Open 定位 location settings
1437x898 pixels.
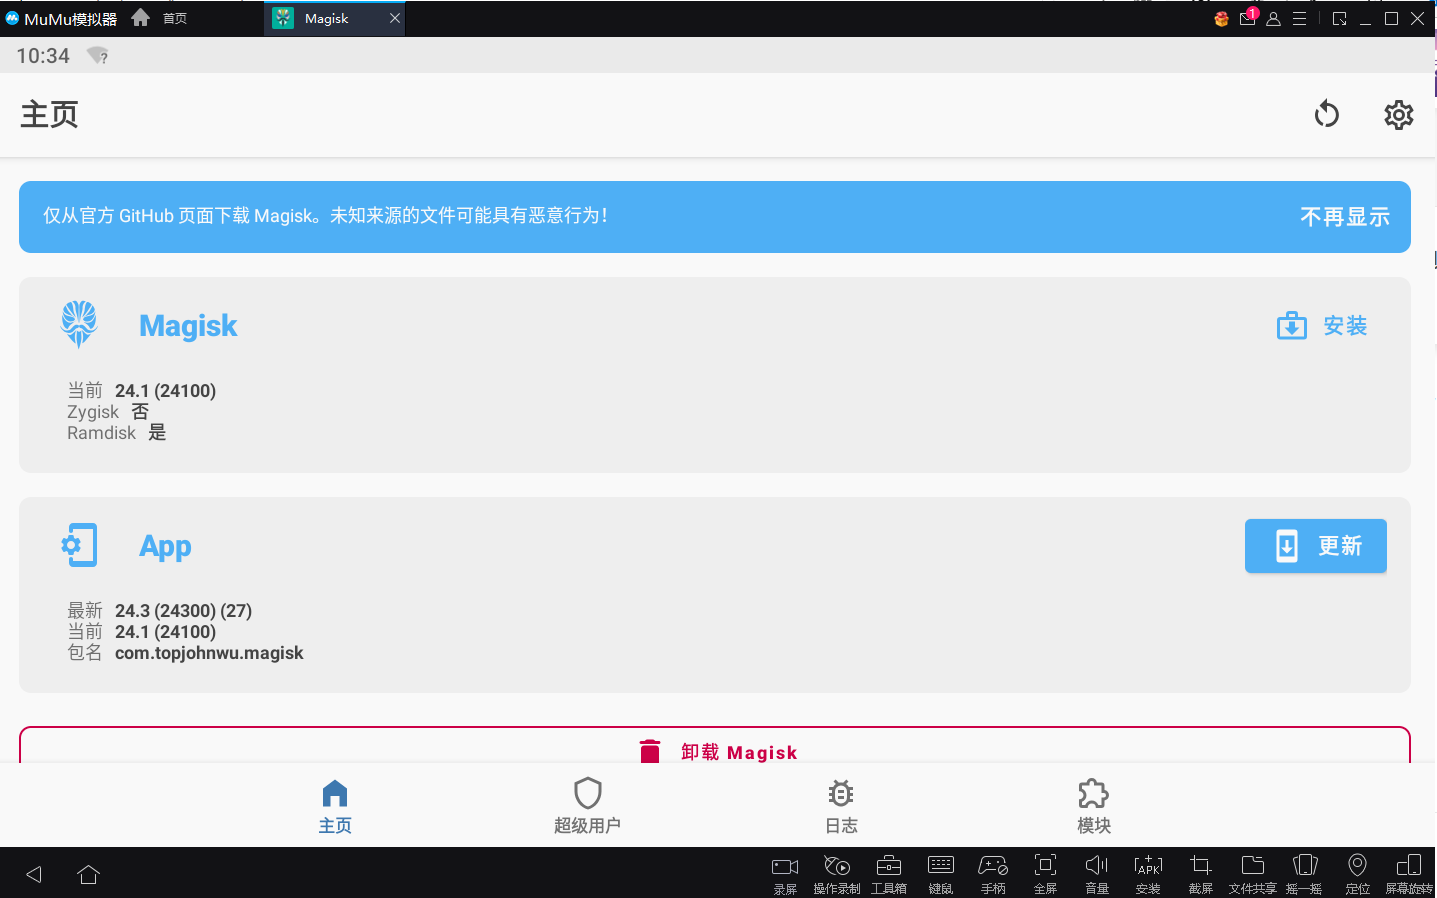point(1357,874)
